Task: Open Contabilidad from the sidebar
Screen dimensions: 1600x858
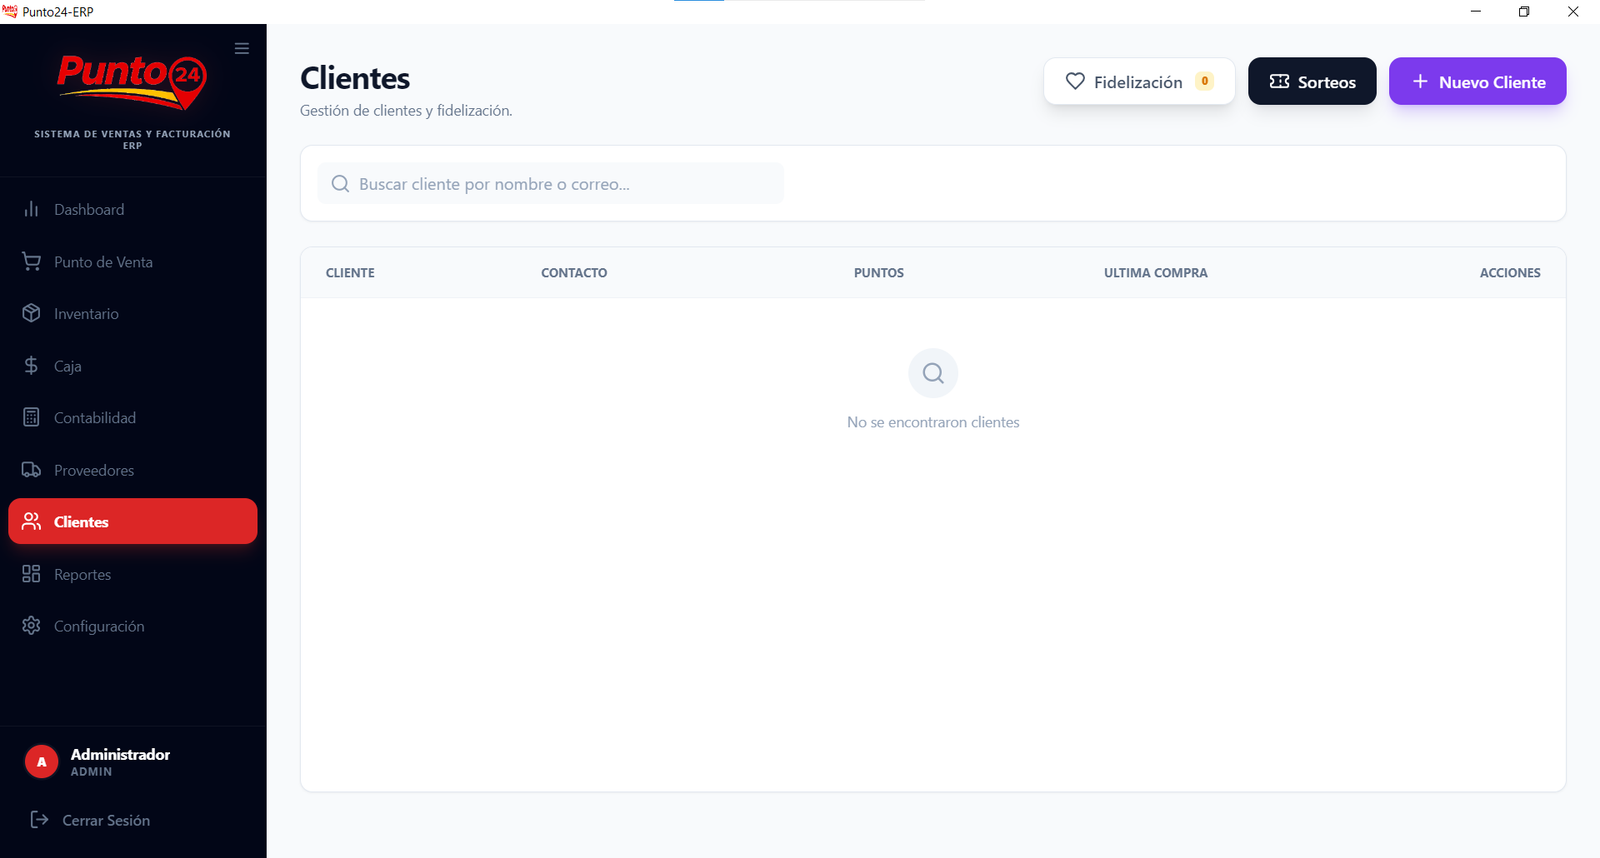Action: [x=133, y=417]
